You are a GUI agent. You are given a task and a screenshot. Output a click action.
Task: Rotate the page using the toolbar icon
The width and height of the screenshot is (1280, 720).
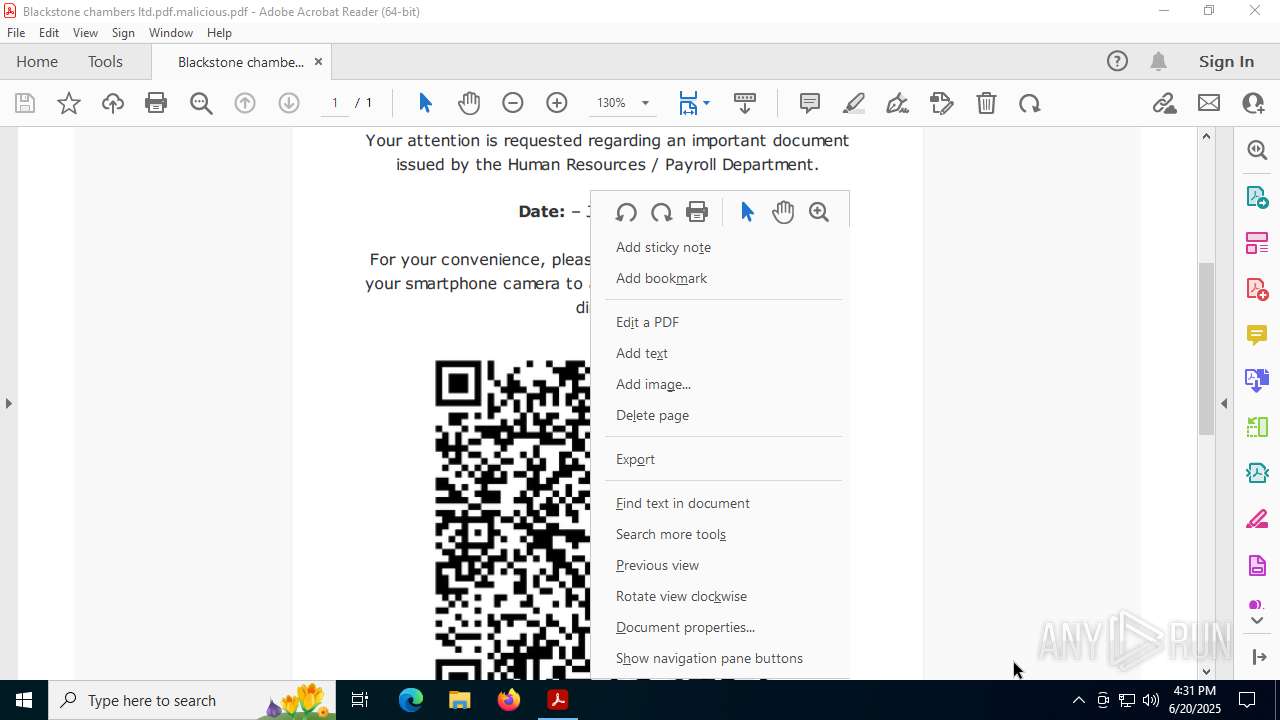pyautogui.click(x=1030, y=103)
